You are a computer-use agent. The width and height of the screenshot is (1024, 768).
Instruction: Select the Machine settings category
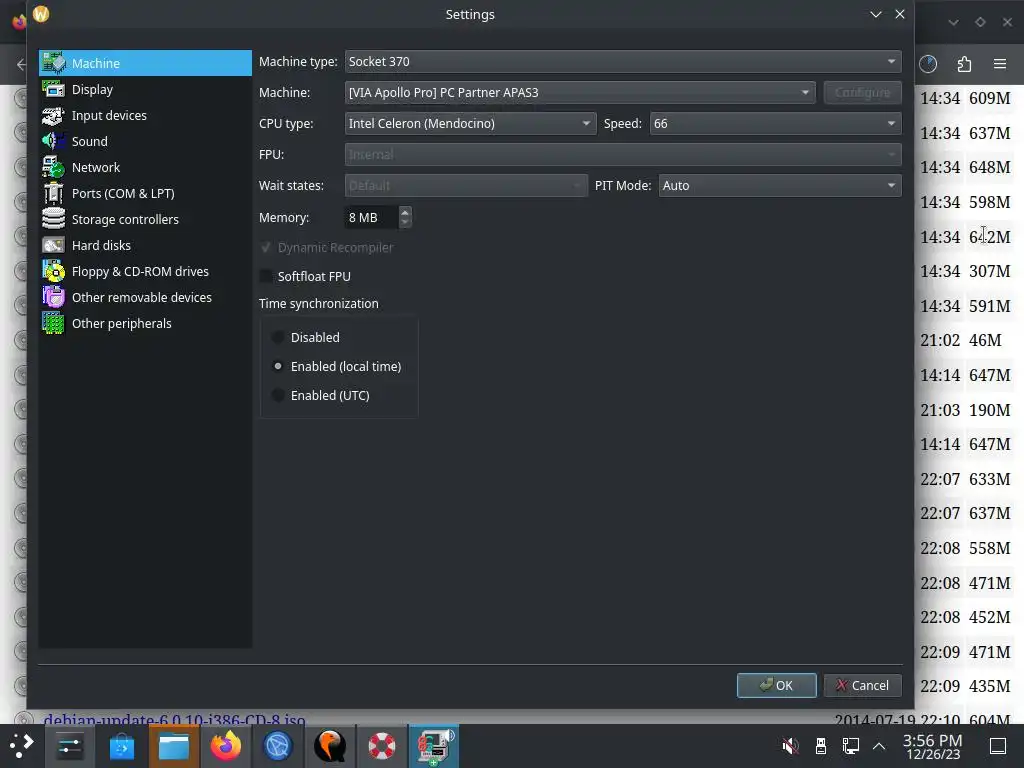click(145, 63)
